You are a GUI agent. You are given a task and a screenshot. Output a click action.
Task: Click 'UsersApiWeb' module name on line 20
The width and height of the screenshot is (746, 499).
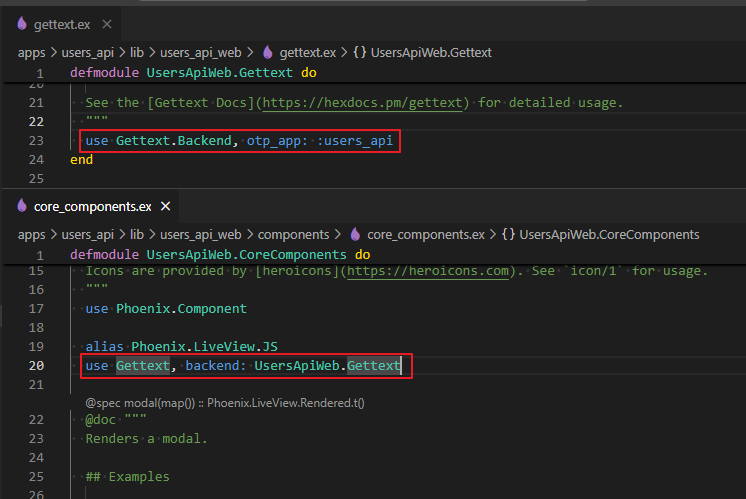pyautogui.click(x=297, y=366)
